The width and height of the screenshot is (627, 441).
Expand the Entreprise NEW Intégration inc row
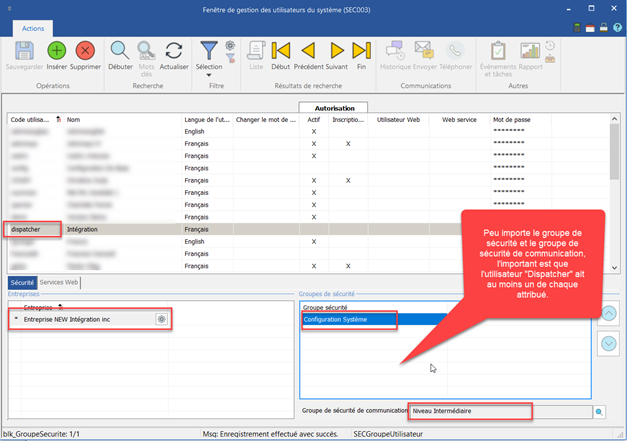pos(15,319)
